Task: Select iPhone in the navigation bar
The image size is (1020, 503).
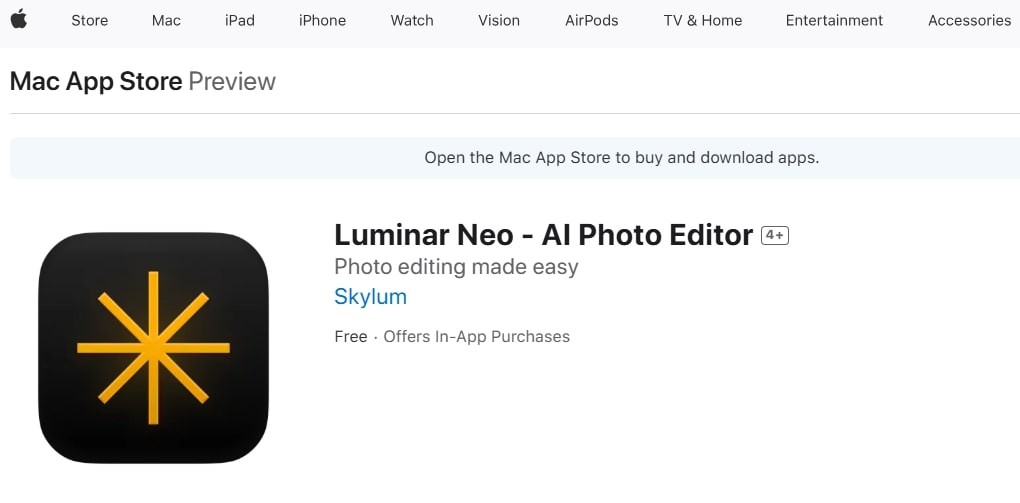Action: coord(322,20)
